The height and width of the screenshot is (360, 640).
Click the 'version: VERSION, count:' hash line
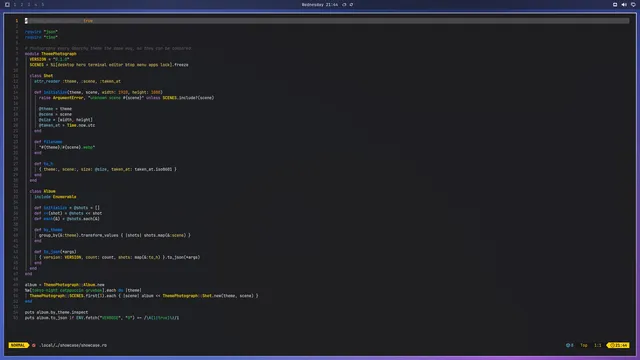coord(120,257)
